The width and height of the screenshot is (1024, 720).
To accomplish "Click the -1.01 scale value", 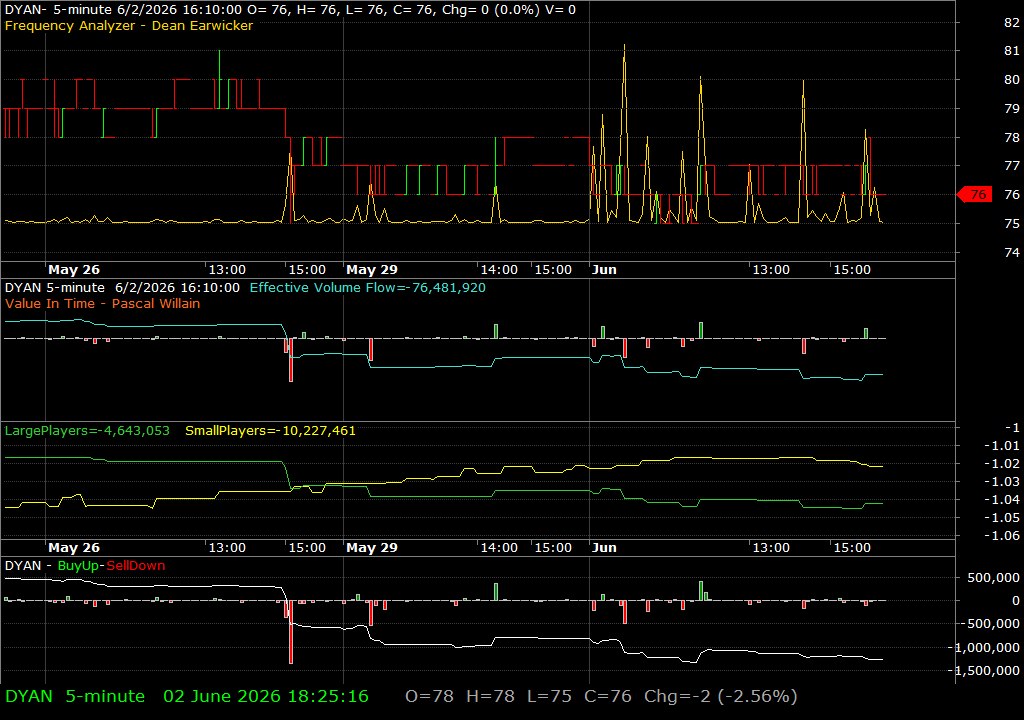I will [x=1002, y=446].
